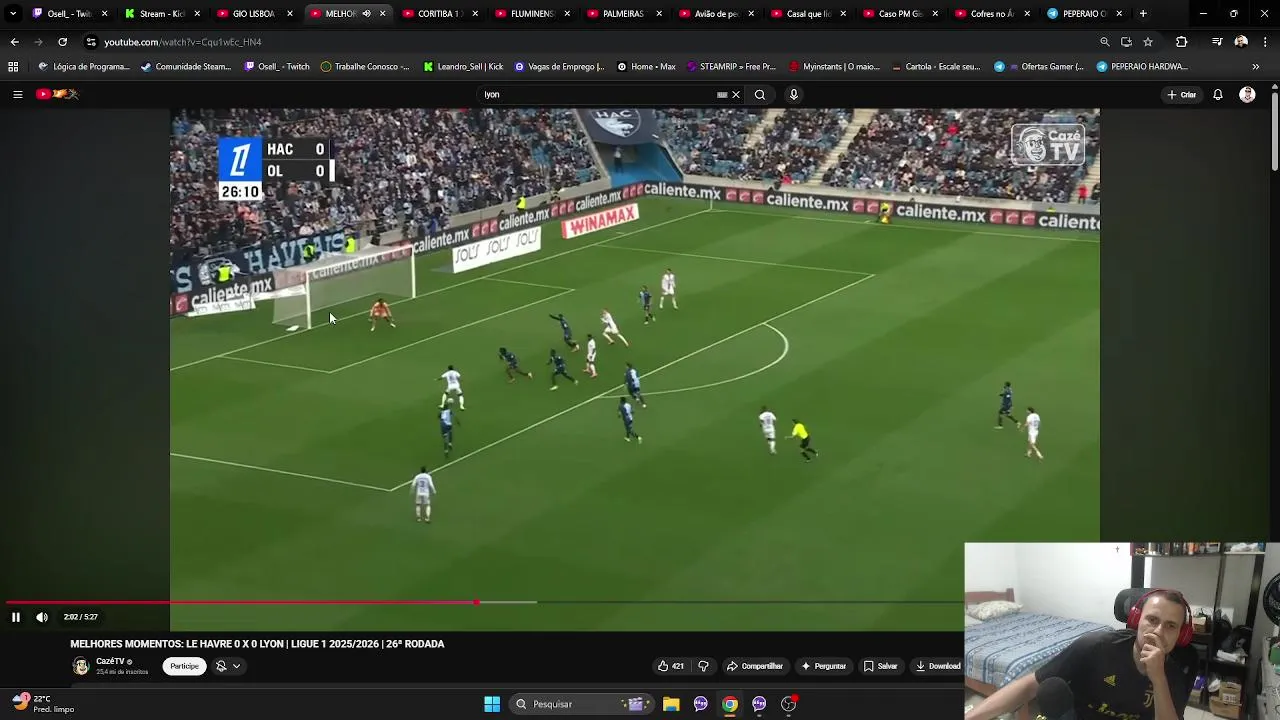This screenshot has height=720, width=1280.
Task: Open the tab search dropdown arrow
Action: coord(12,14)
